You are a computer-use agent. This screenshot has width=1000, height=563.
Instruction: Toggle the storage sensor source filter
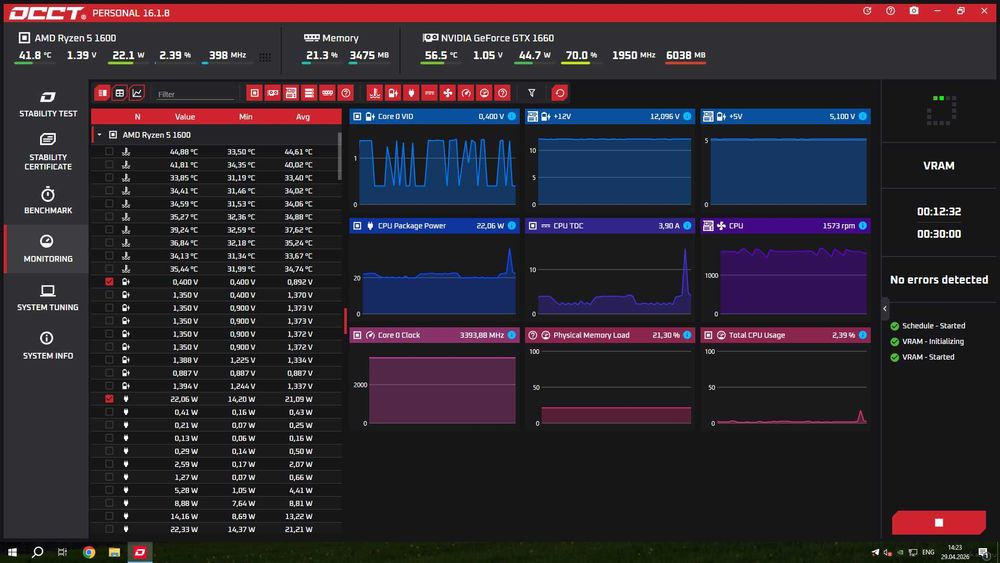point(309,93)
